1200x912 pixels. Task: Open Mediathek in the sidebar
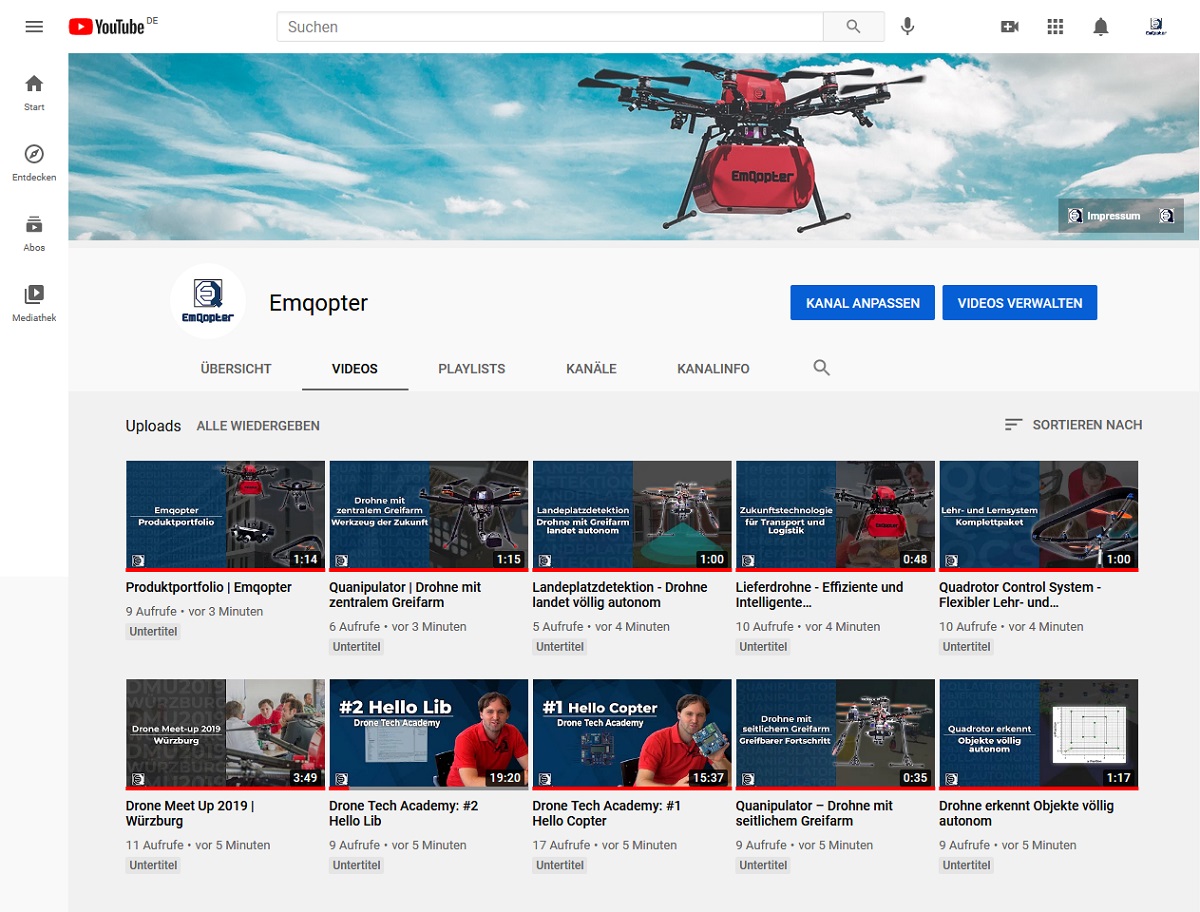[34, 303]
